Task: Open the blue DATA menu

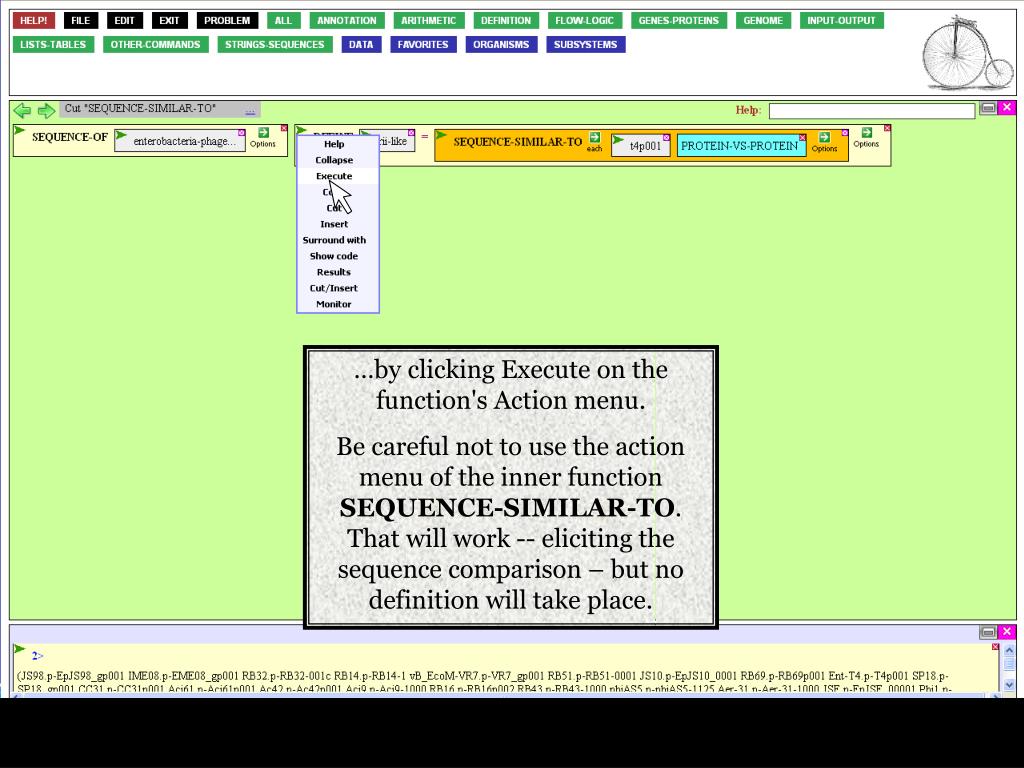Action: coord(361,44)
